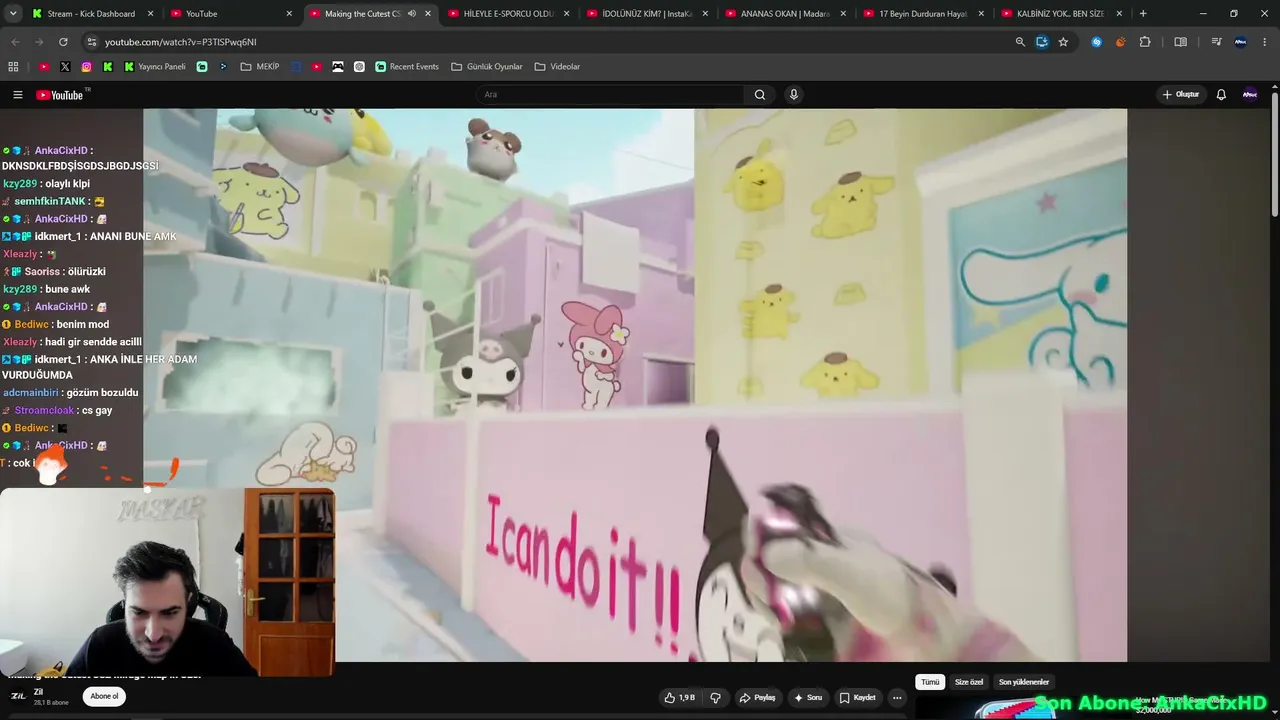
Task: Click the Kaydet save button
Action: click(x=857, y=698)
